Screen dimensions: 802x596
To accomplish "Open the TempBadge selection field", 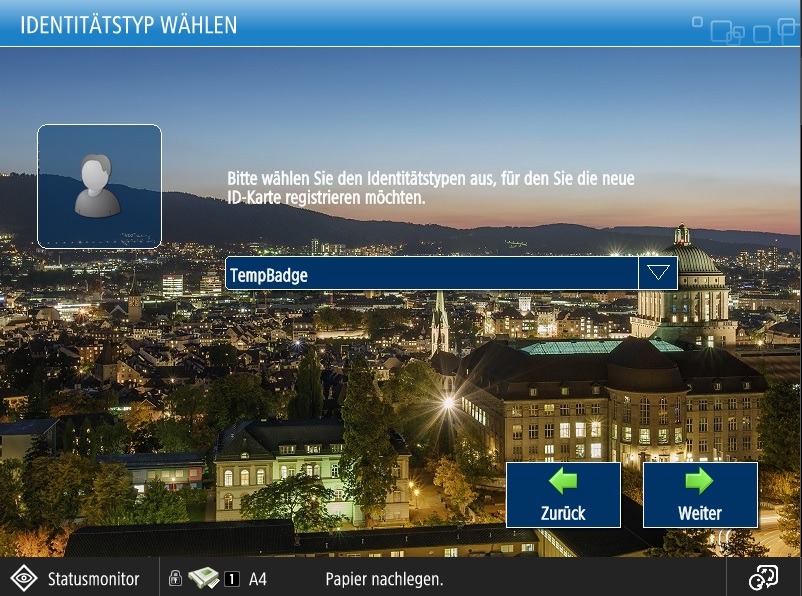I will (x=431, y=273).
